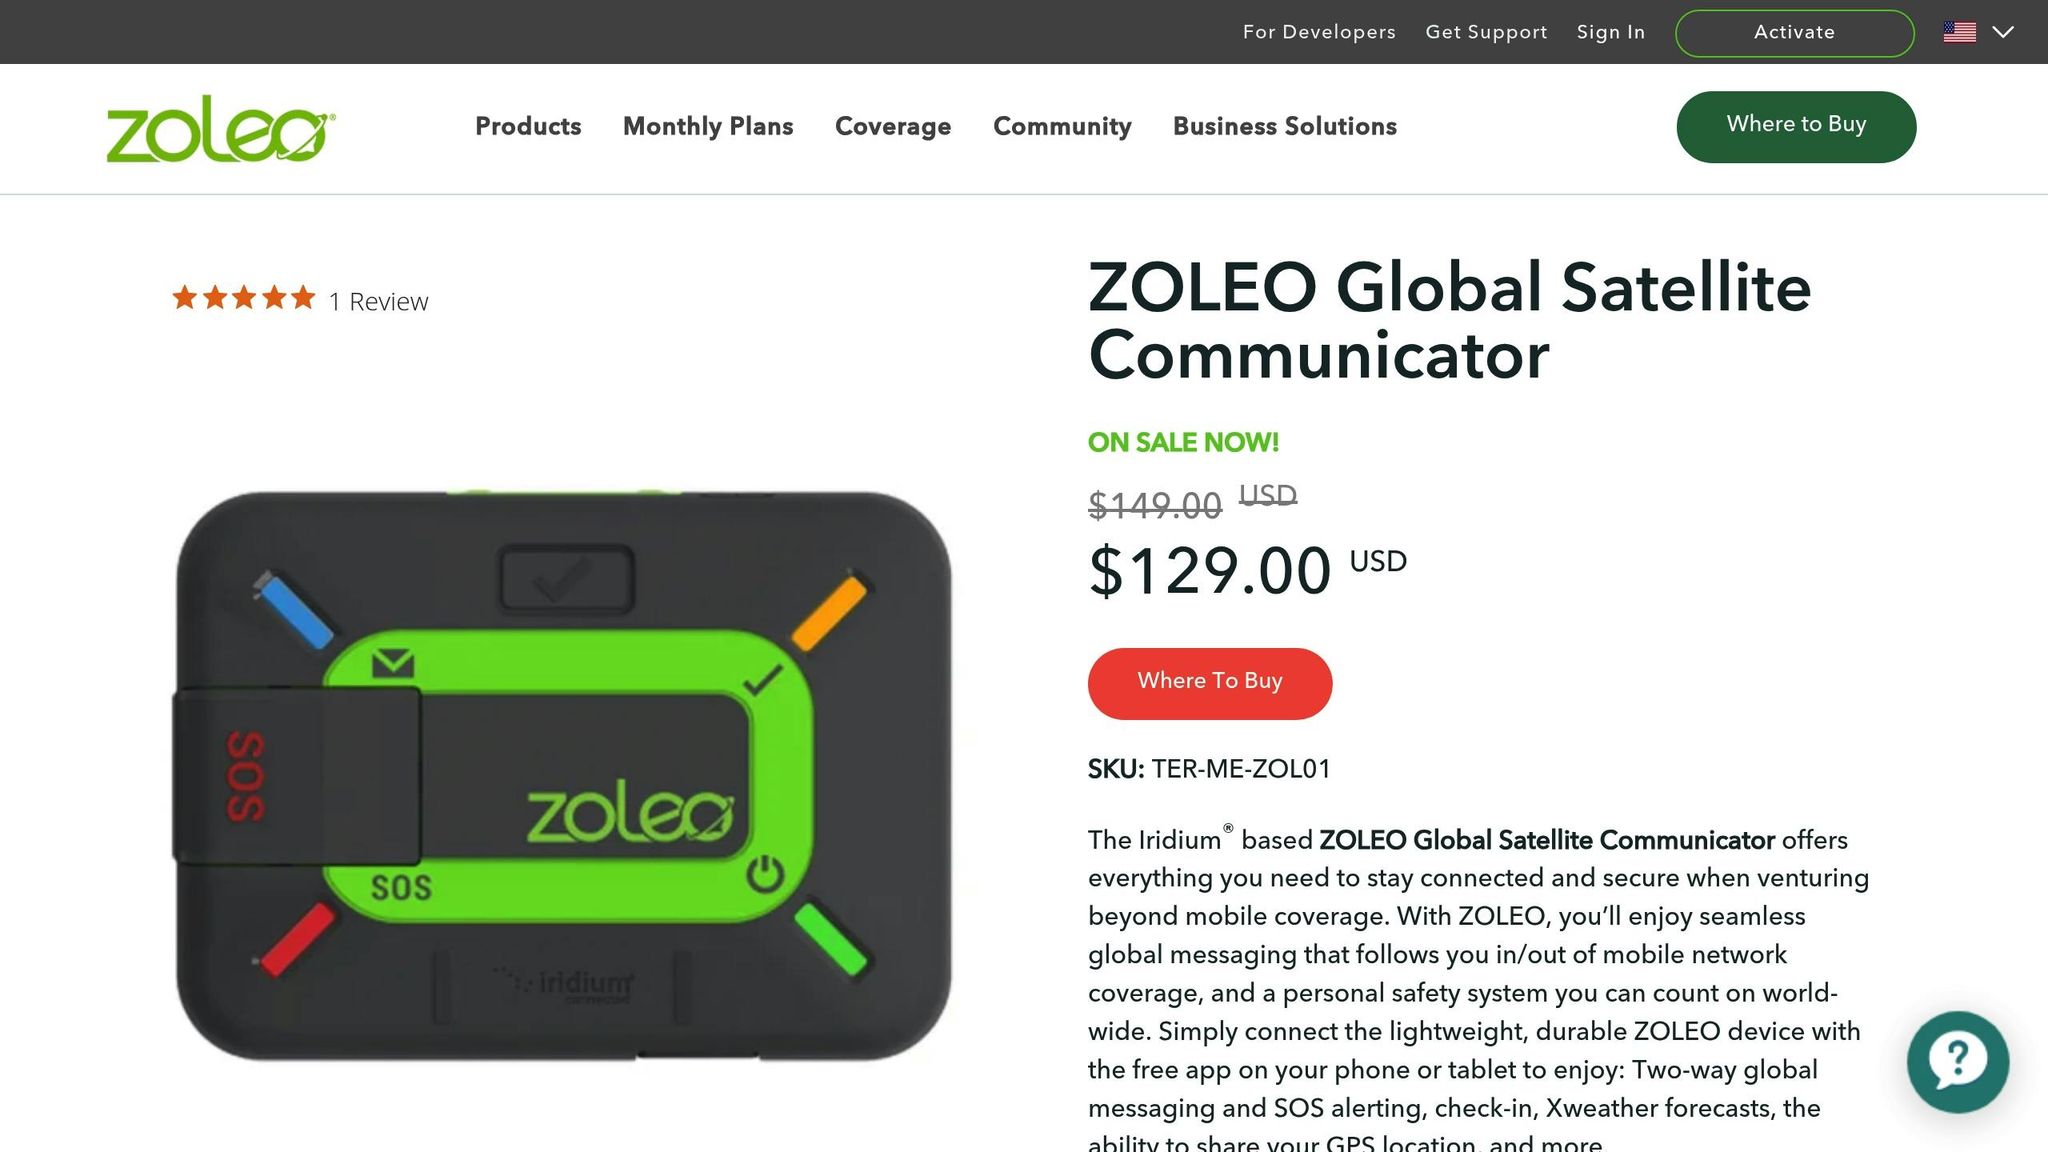This screenshot has width=2048, height=1152.
Task: Open the 1 Review link
Action: click(x=378, y=300)
